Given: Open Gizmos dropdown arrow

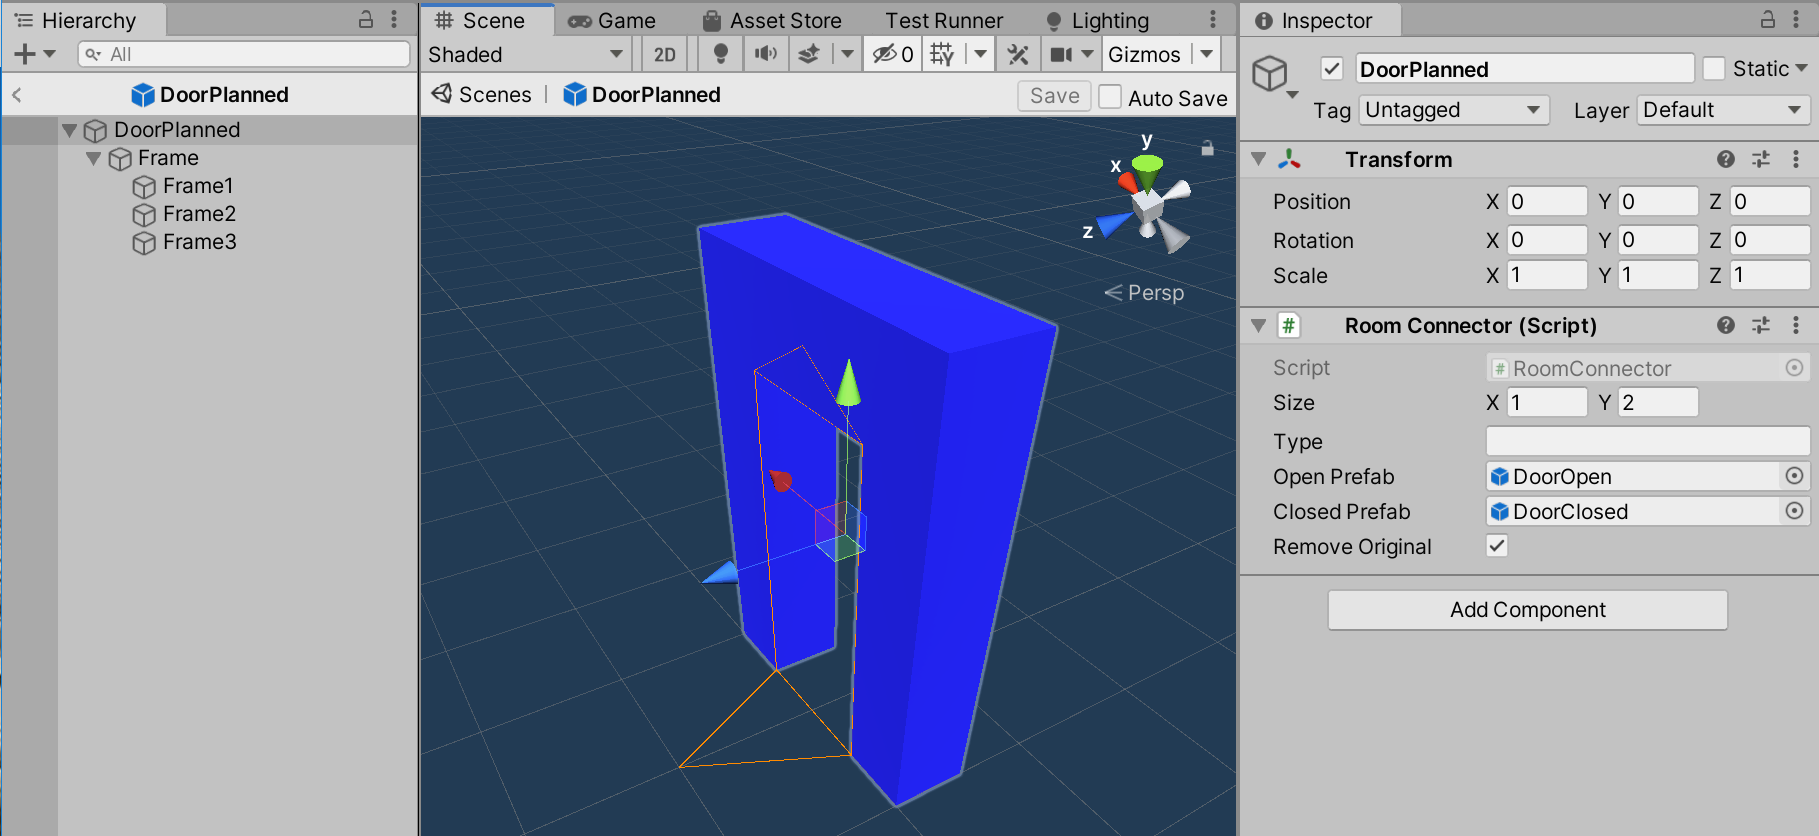Looking at the screenshot, I should click(x=1207, y=54).
